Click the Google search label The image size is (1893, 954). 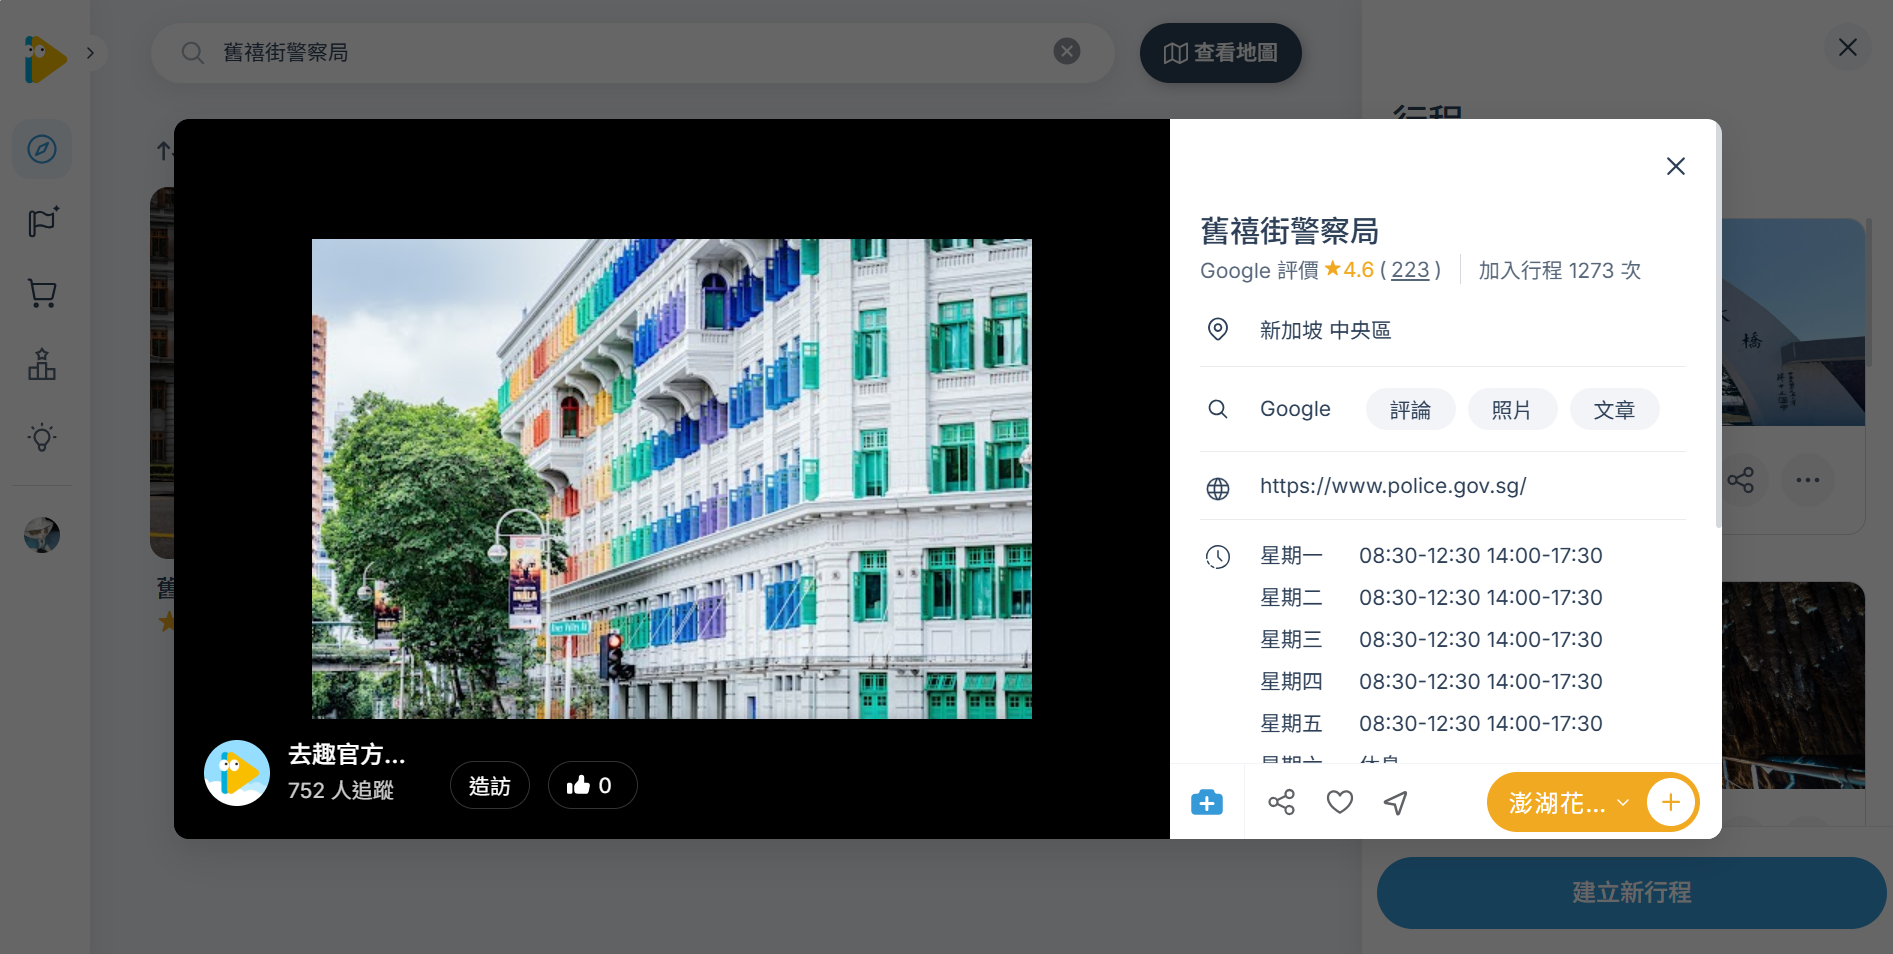click(1295, 409)
